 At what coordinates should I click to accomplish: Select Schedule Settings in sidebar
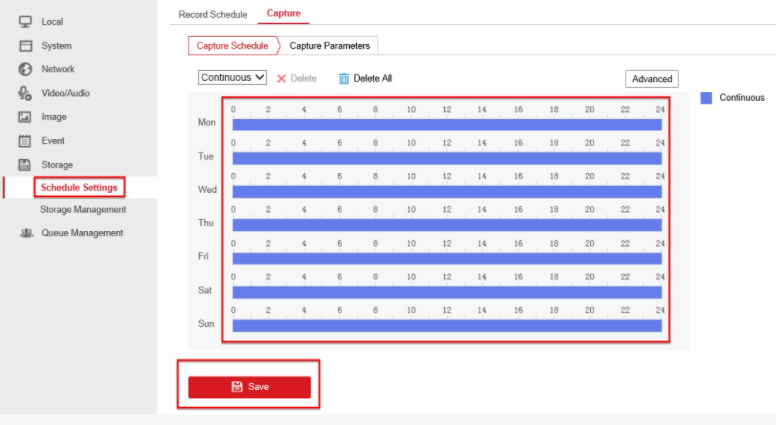pos(78,187)
